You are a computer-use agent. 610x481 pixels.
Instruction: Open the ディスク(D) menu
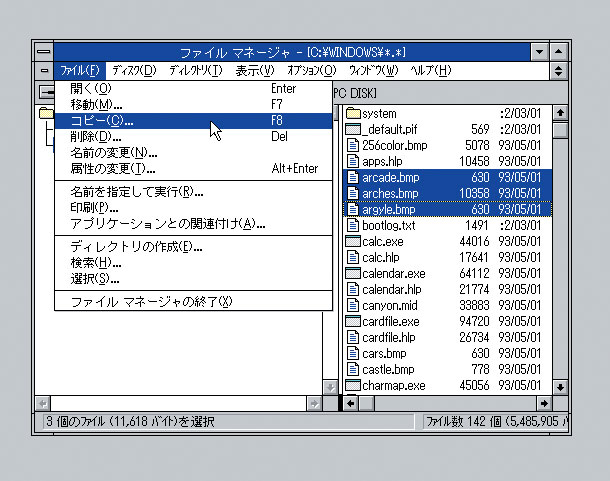(134, 71)
